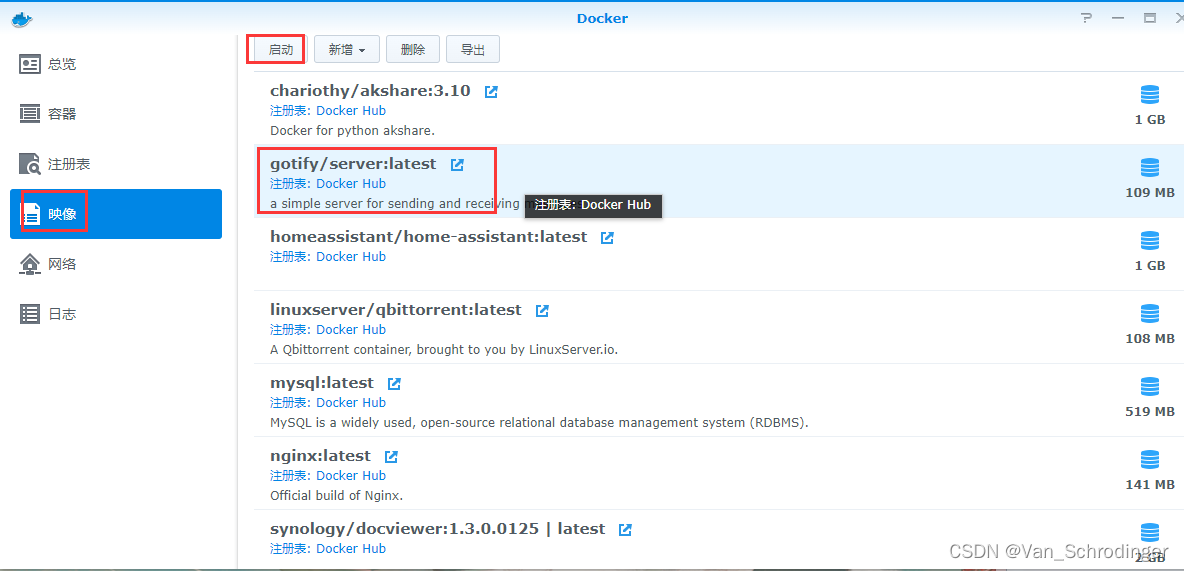Switch to the 容器 container tab
This screenshot has height=571, width=1184.
click(116, 114)
